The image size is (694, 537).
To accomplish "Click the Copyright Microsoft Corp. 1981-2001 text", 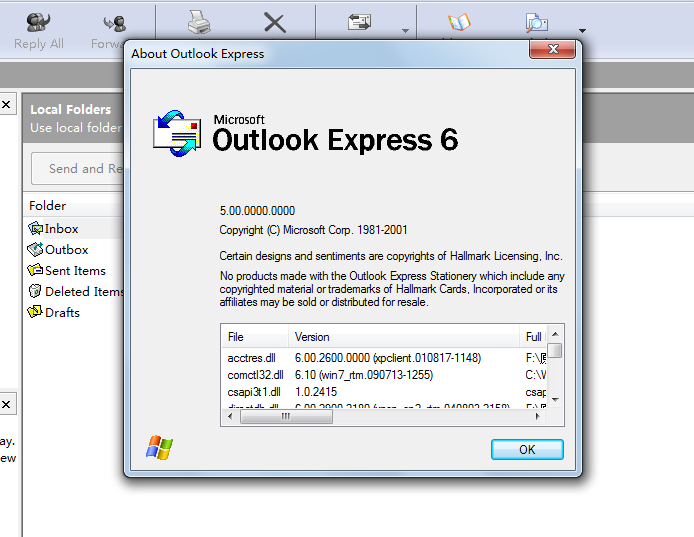I will point(313,230).
